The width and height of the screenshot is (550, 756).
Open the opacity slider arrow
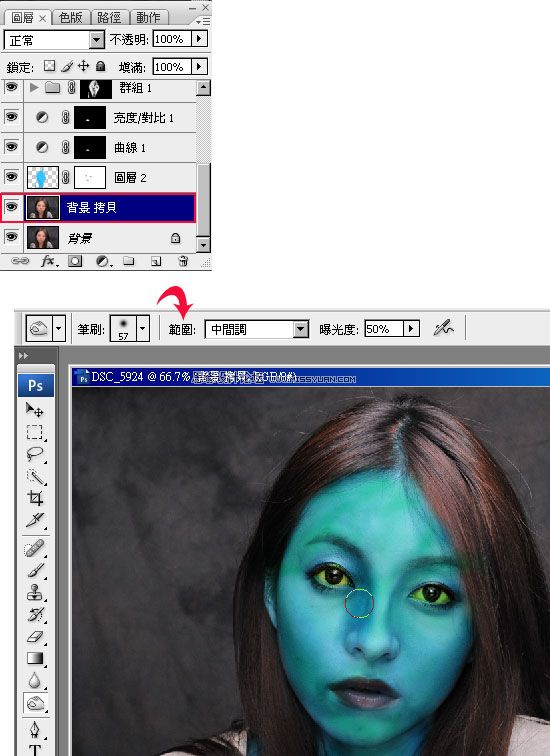pos(200,39)
